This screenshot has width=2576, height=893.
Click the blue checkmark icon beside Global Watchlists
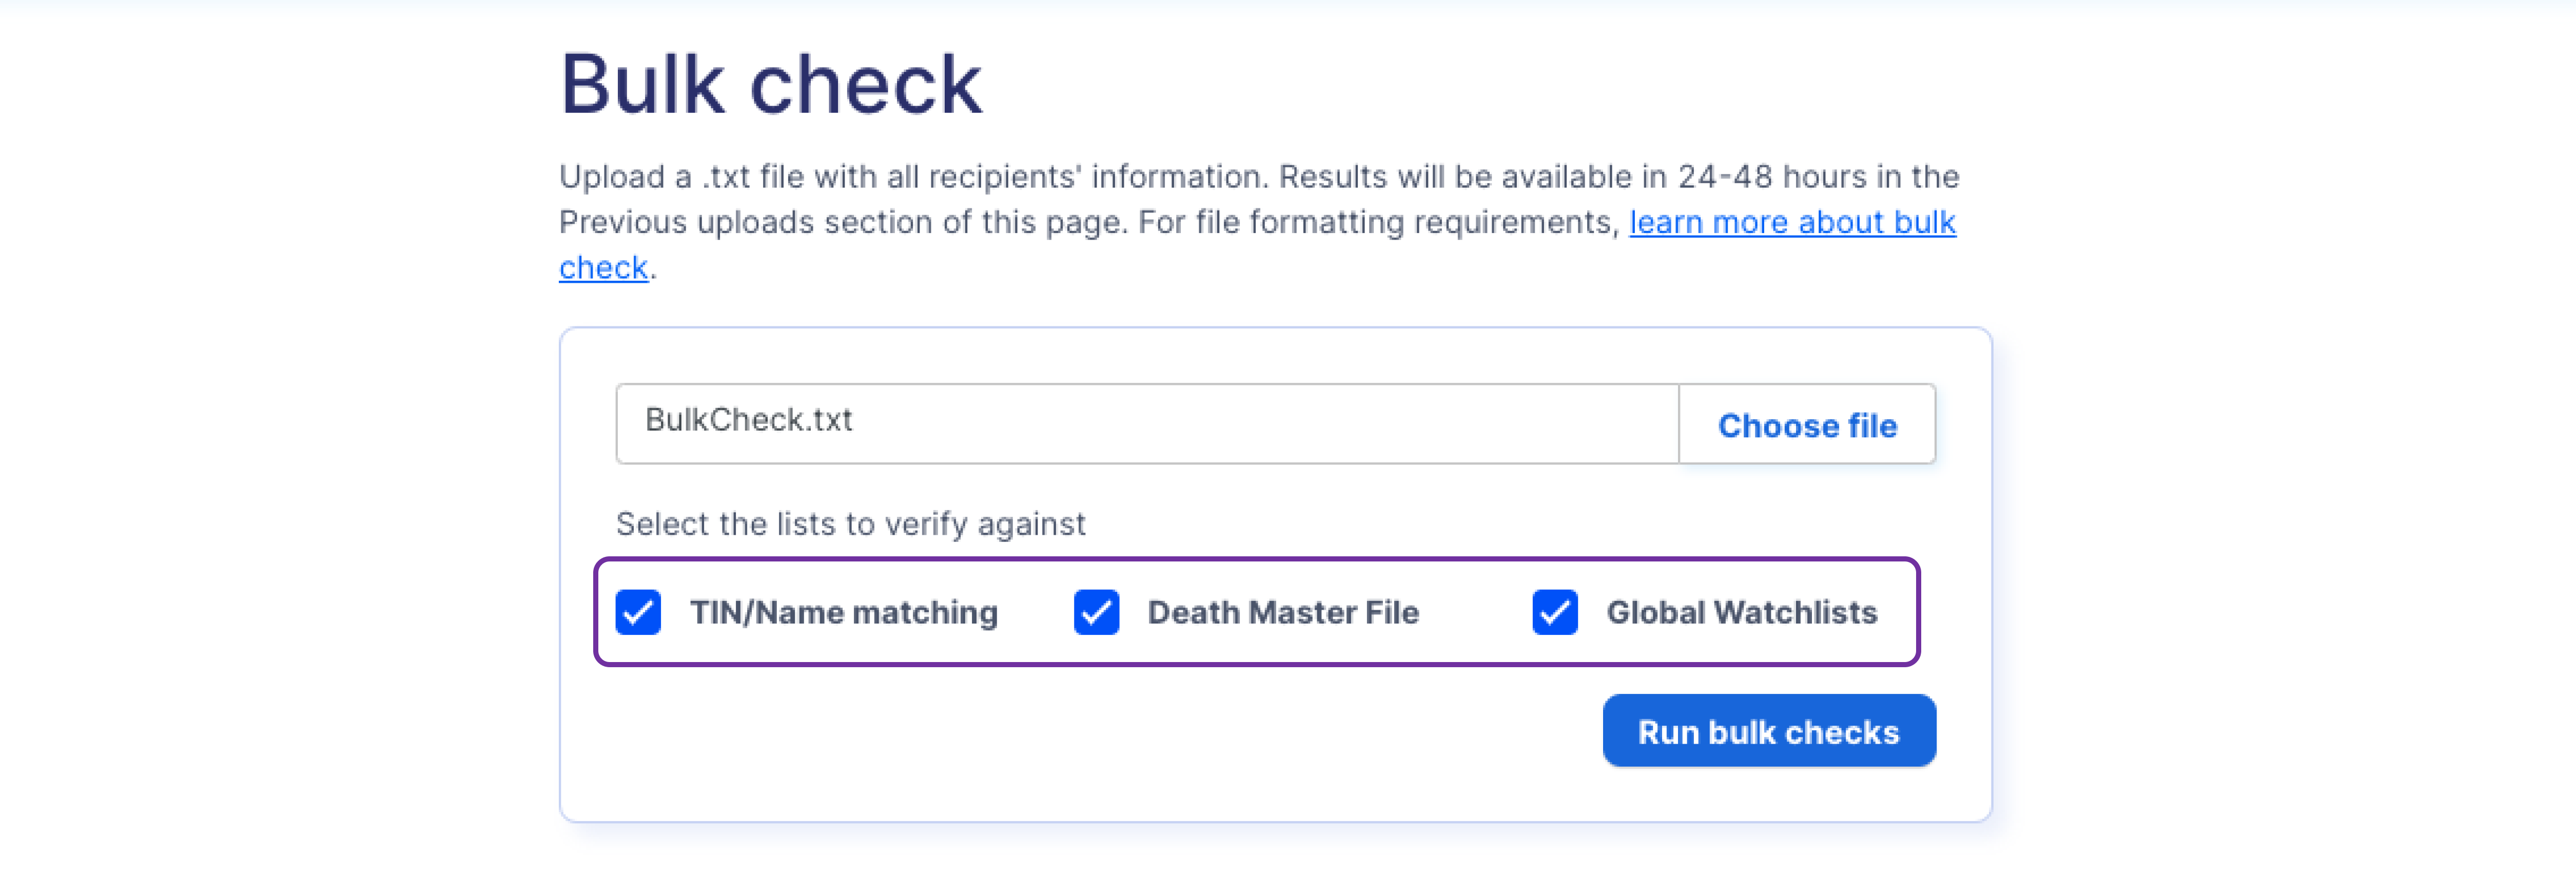click(1555, 612)
